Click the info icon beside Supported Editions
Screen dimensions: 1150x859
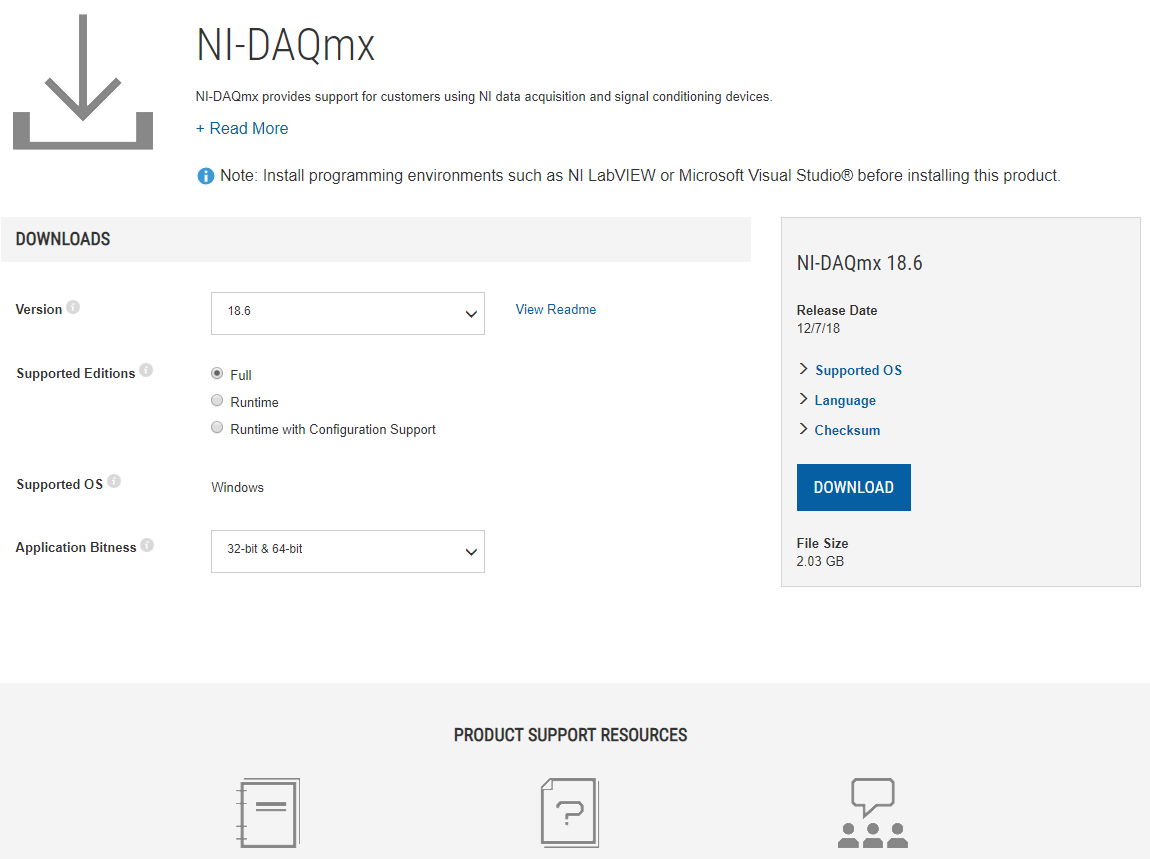[x=146, y=371]
